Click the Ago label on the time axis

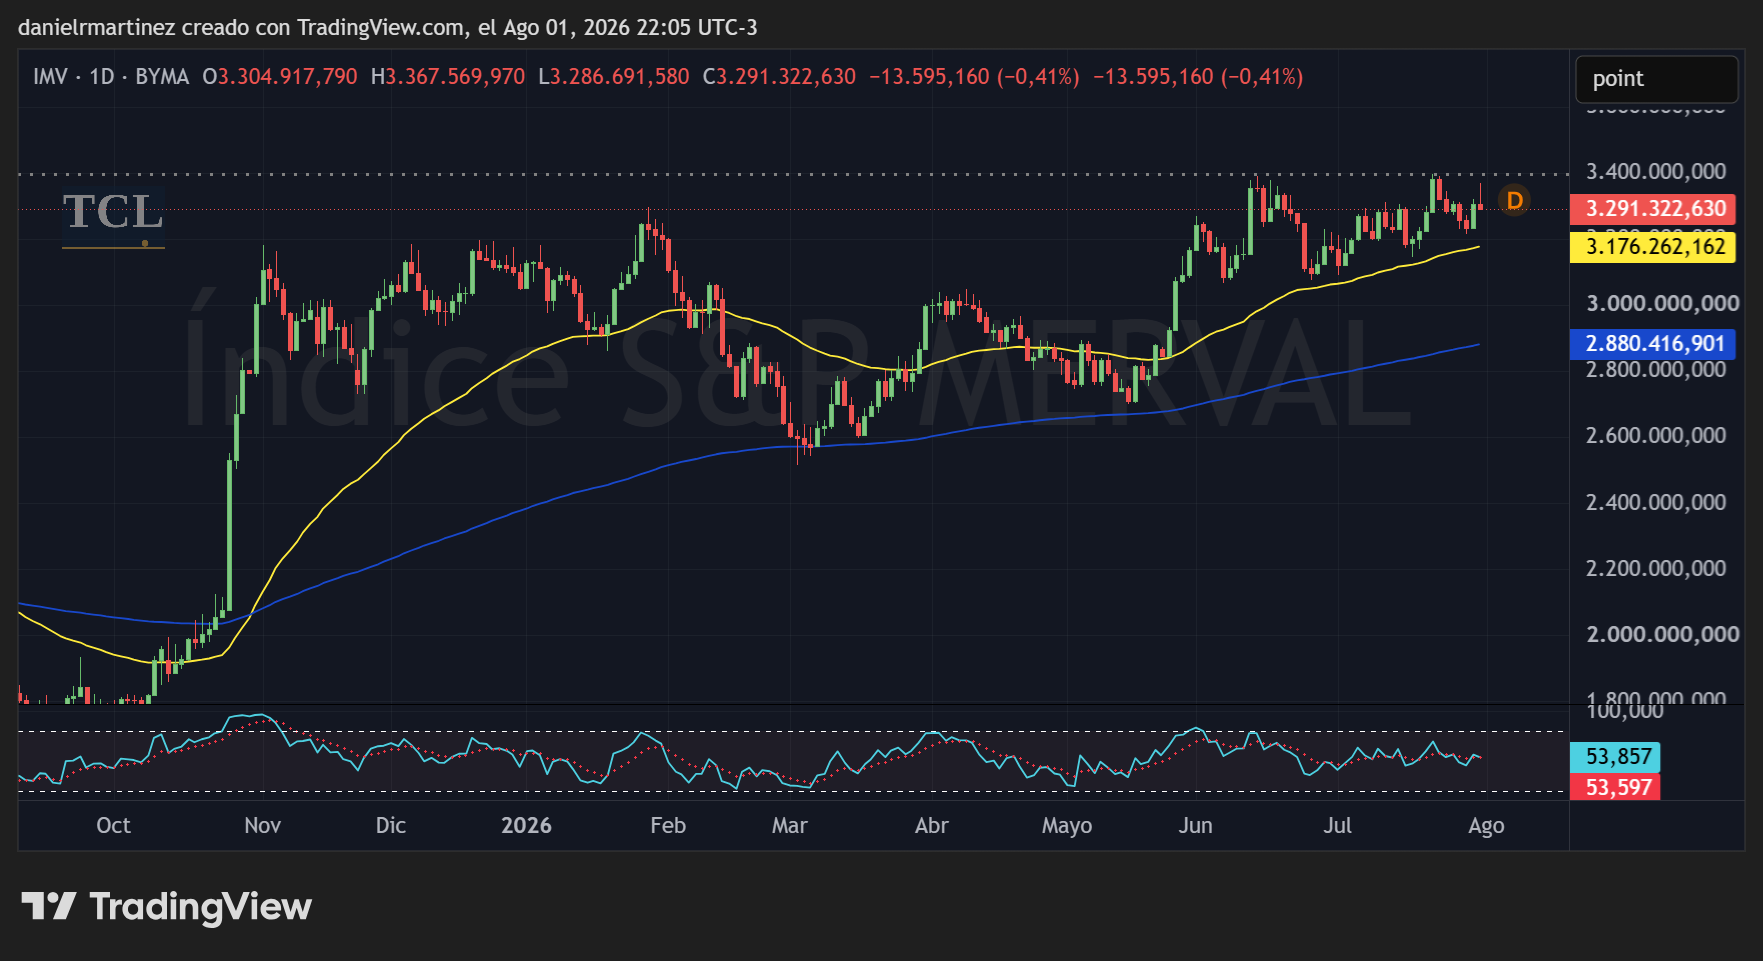pos(1486,826)
